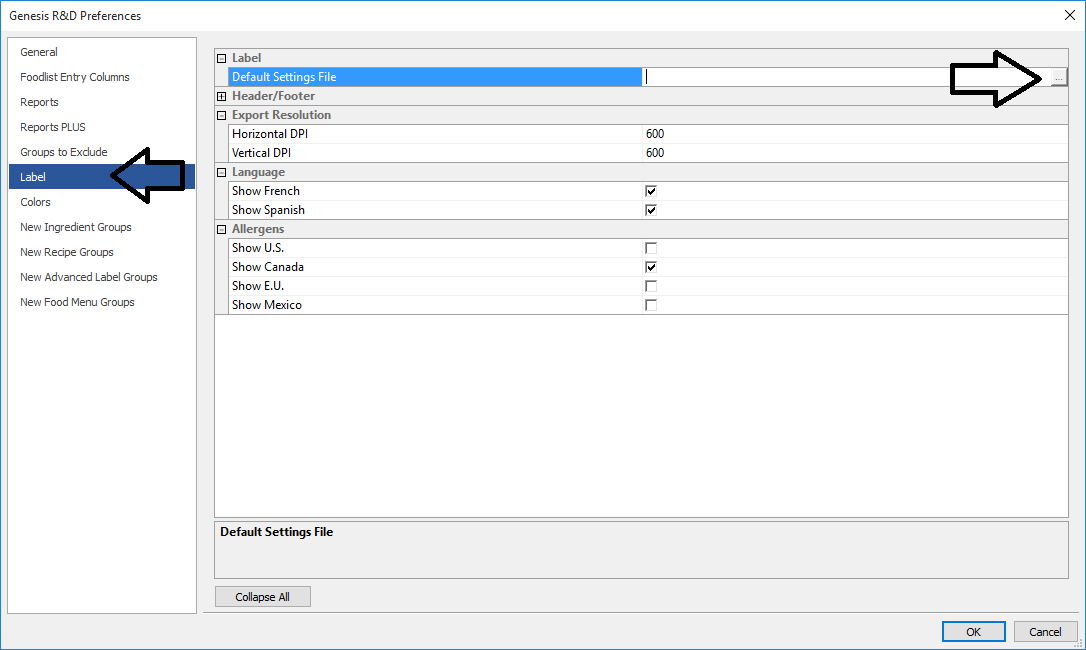The width and height of the screenshot is (1086, 650).
Task: Select Foodlist Entry Columns in sidebar
Action: pyautogui.click(x=75, y=77)
